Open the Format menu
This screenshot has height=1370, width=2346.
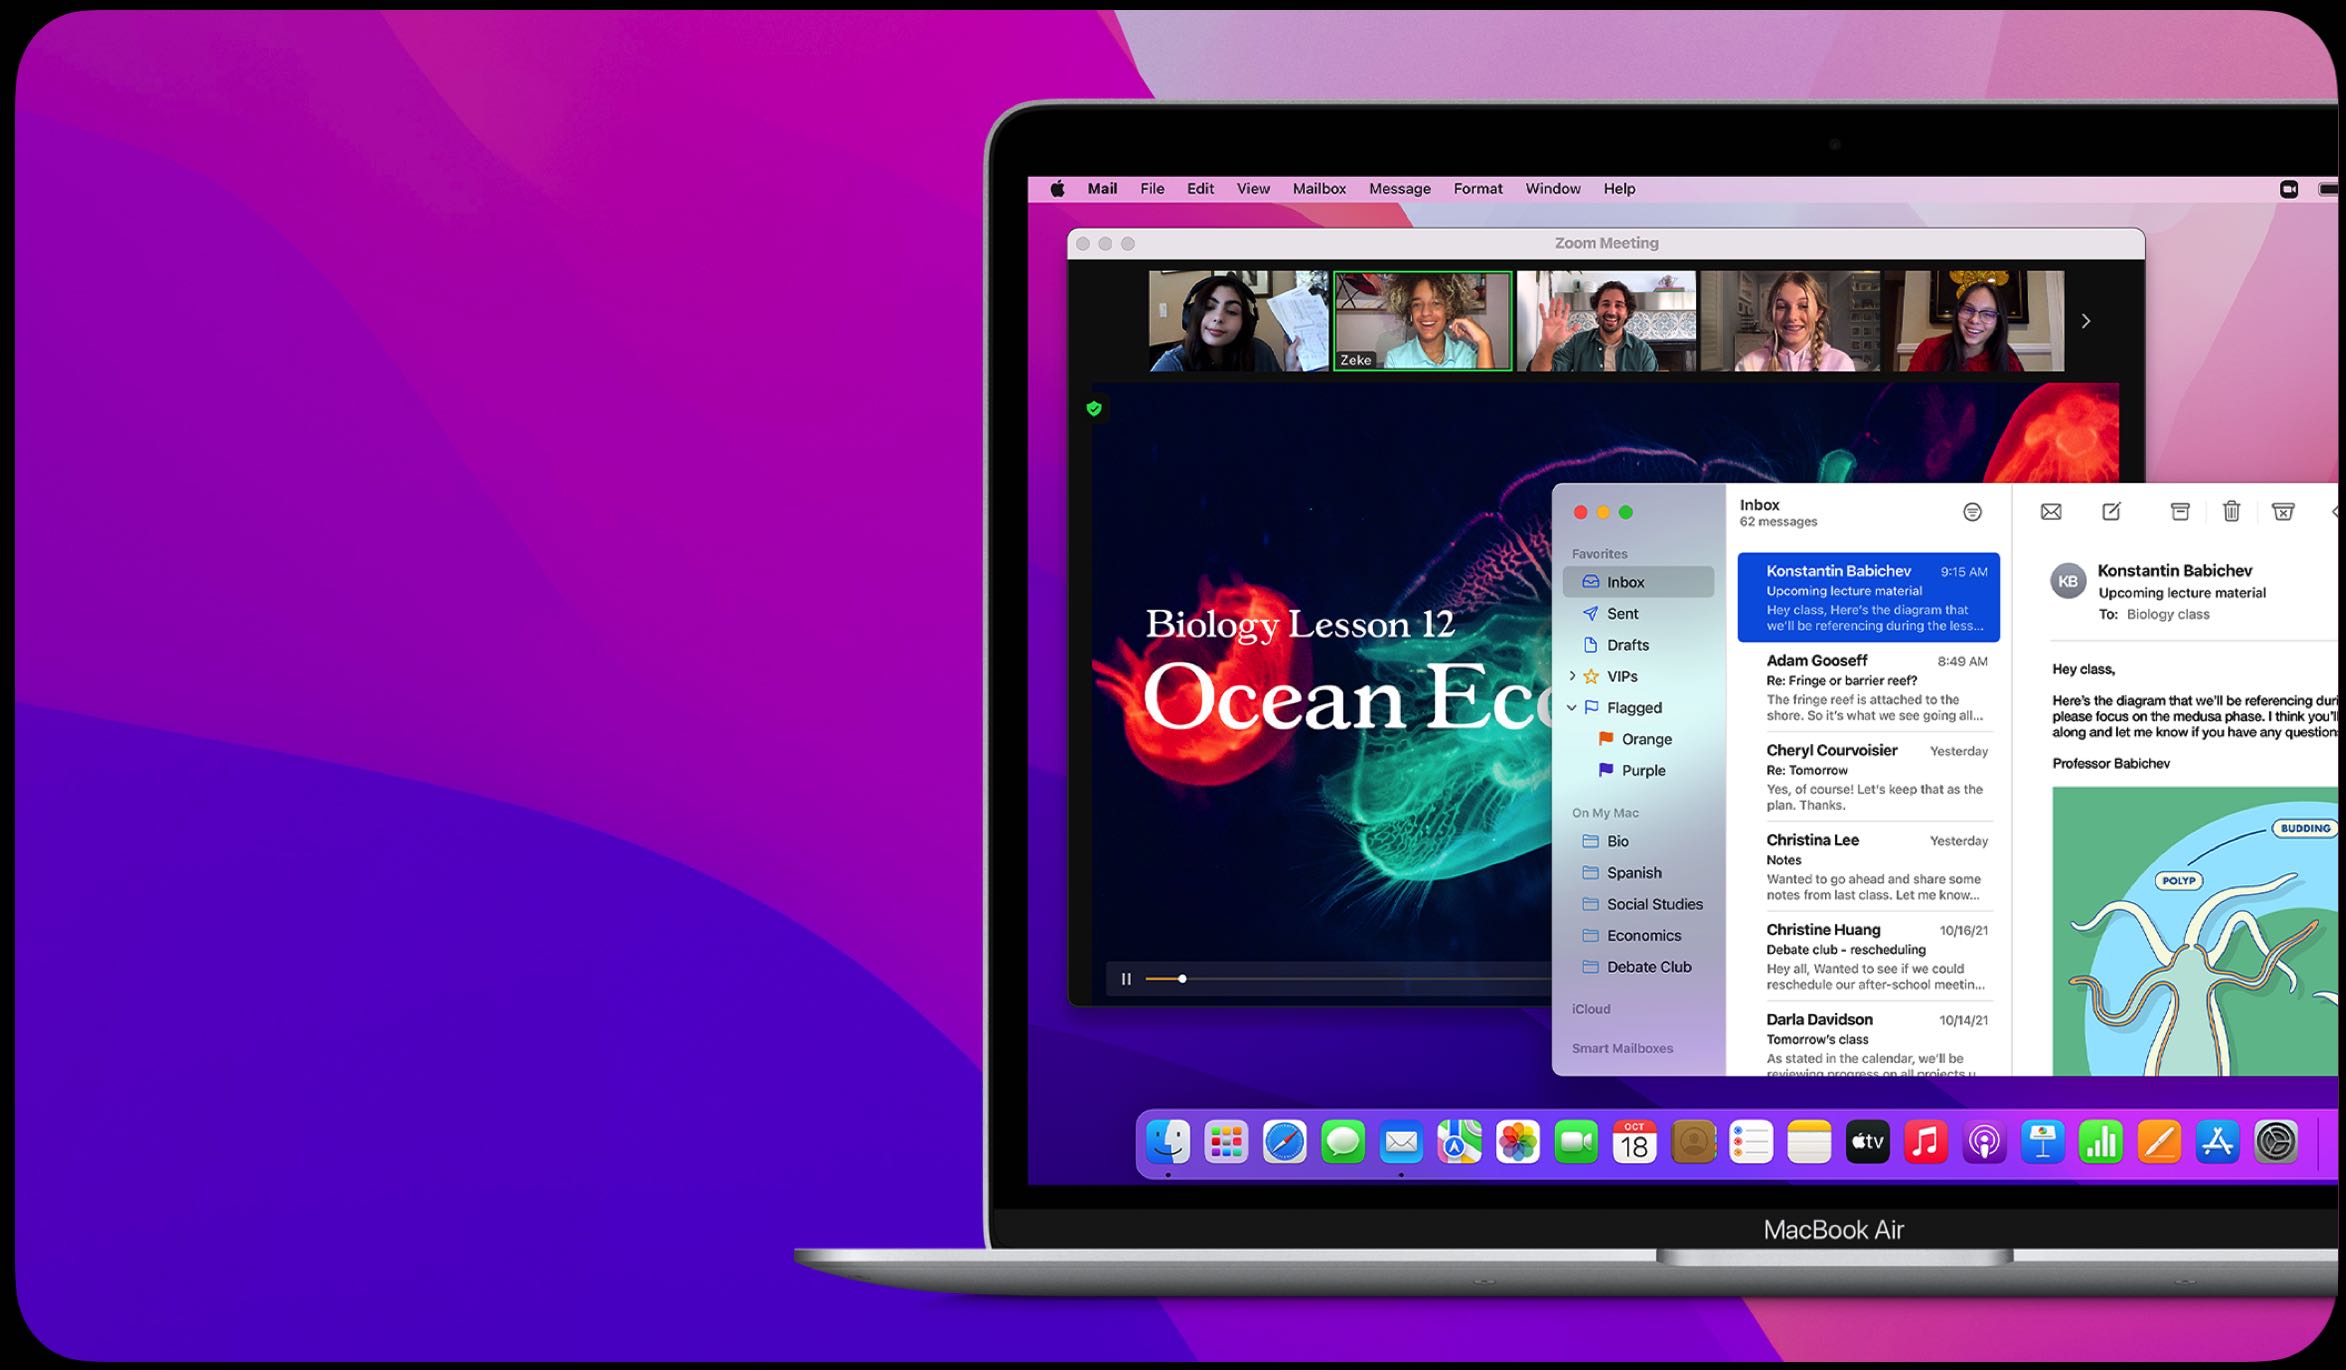1478,189
